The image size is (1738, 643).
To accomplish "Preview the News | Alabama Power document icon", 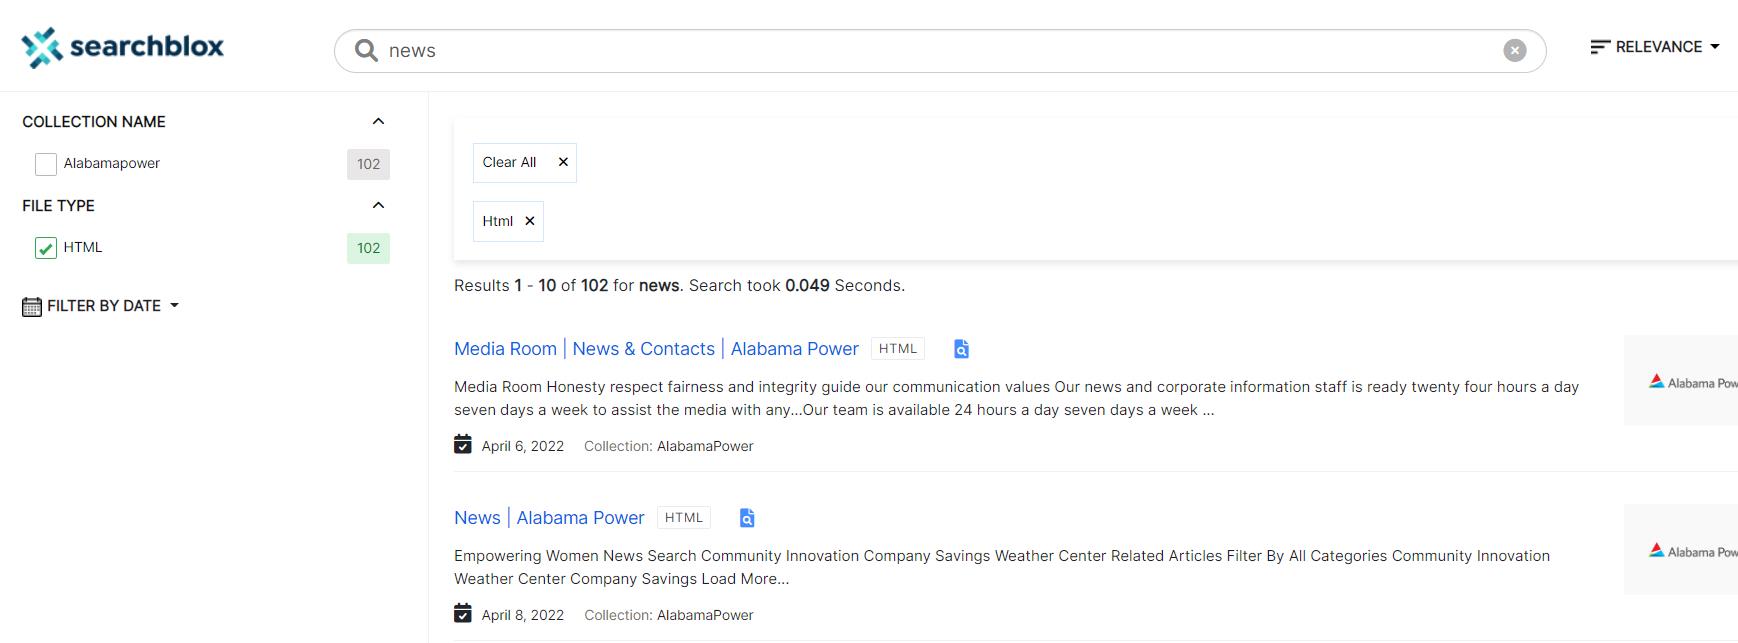I will click(x=747, y=518).
